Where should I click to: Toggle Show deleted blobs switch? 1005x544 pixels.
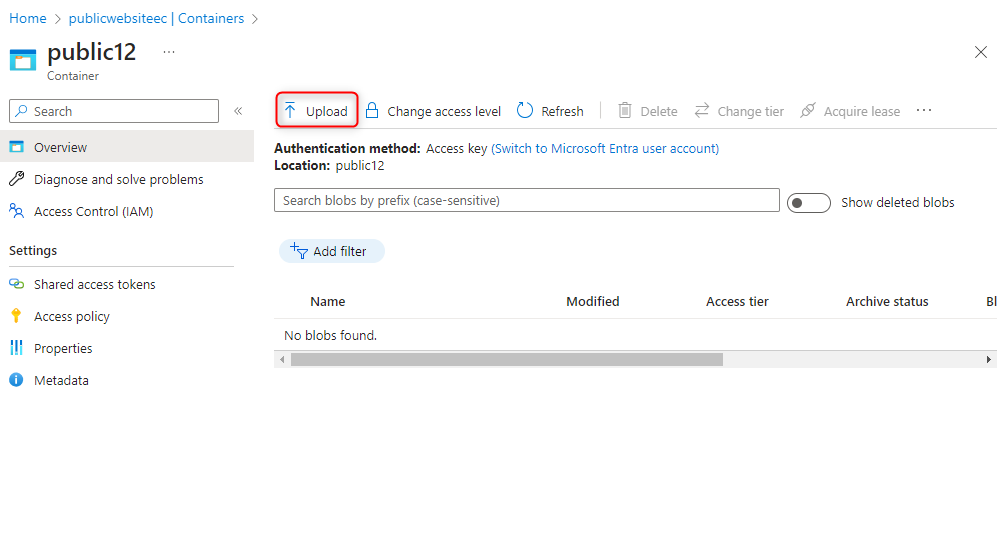pyautogui.click(x=808, y=203)
